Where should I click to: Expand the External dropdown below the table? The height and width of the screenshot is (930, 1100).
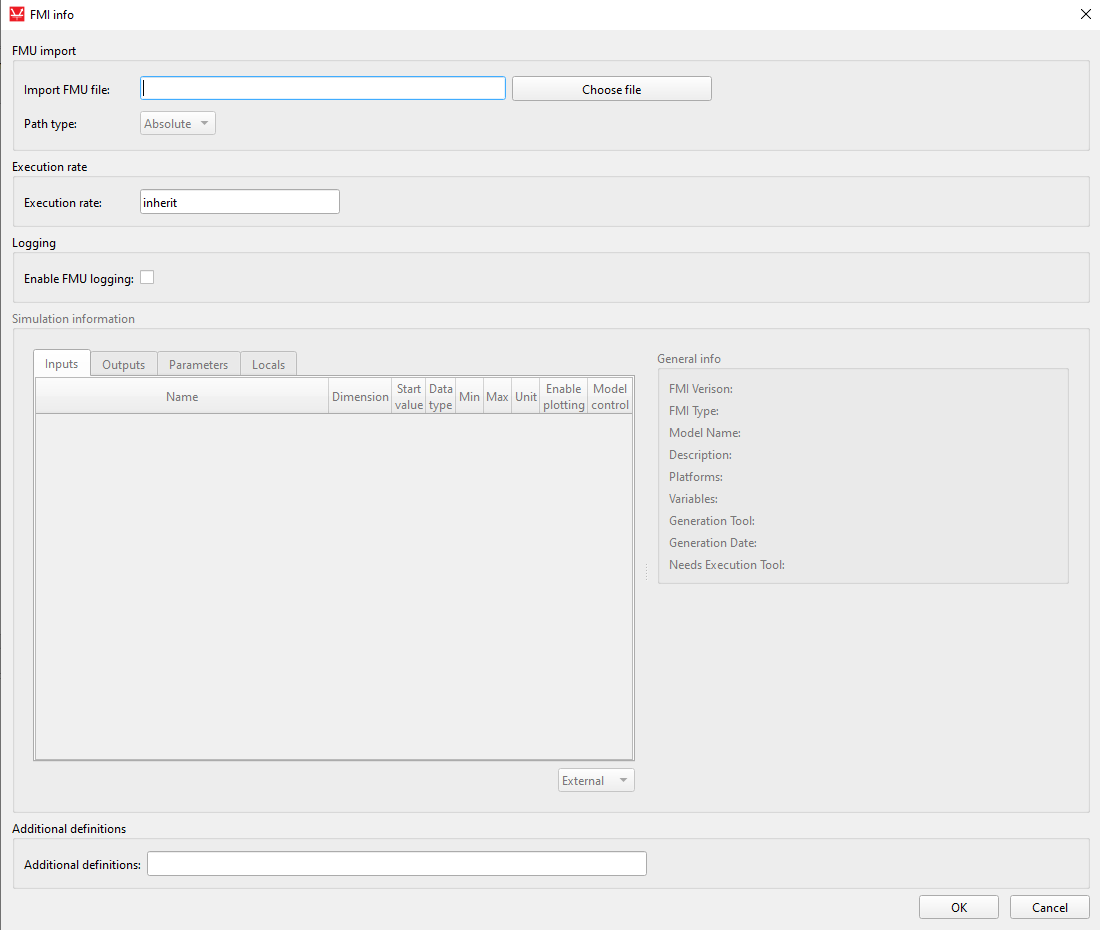point(596,781)
